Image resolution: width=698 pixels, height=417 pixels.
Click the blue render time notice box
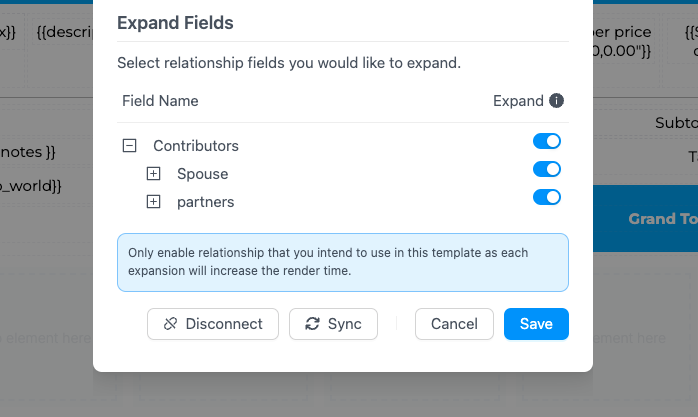click(342, 262)
